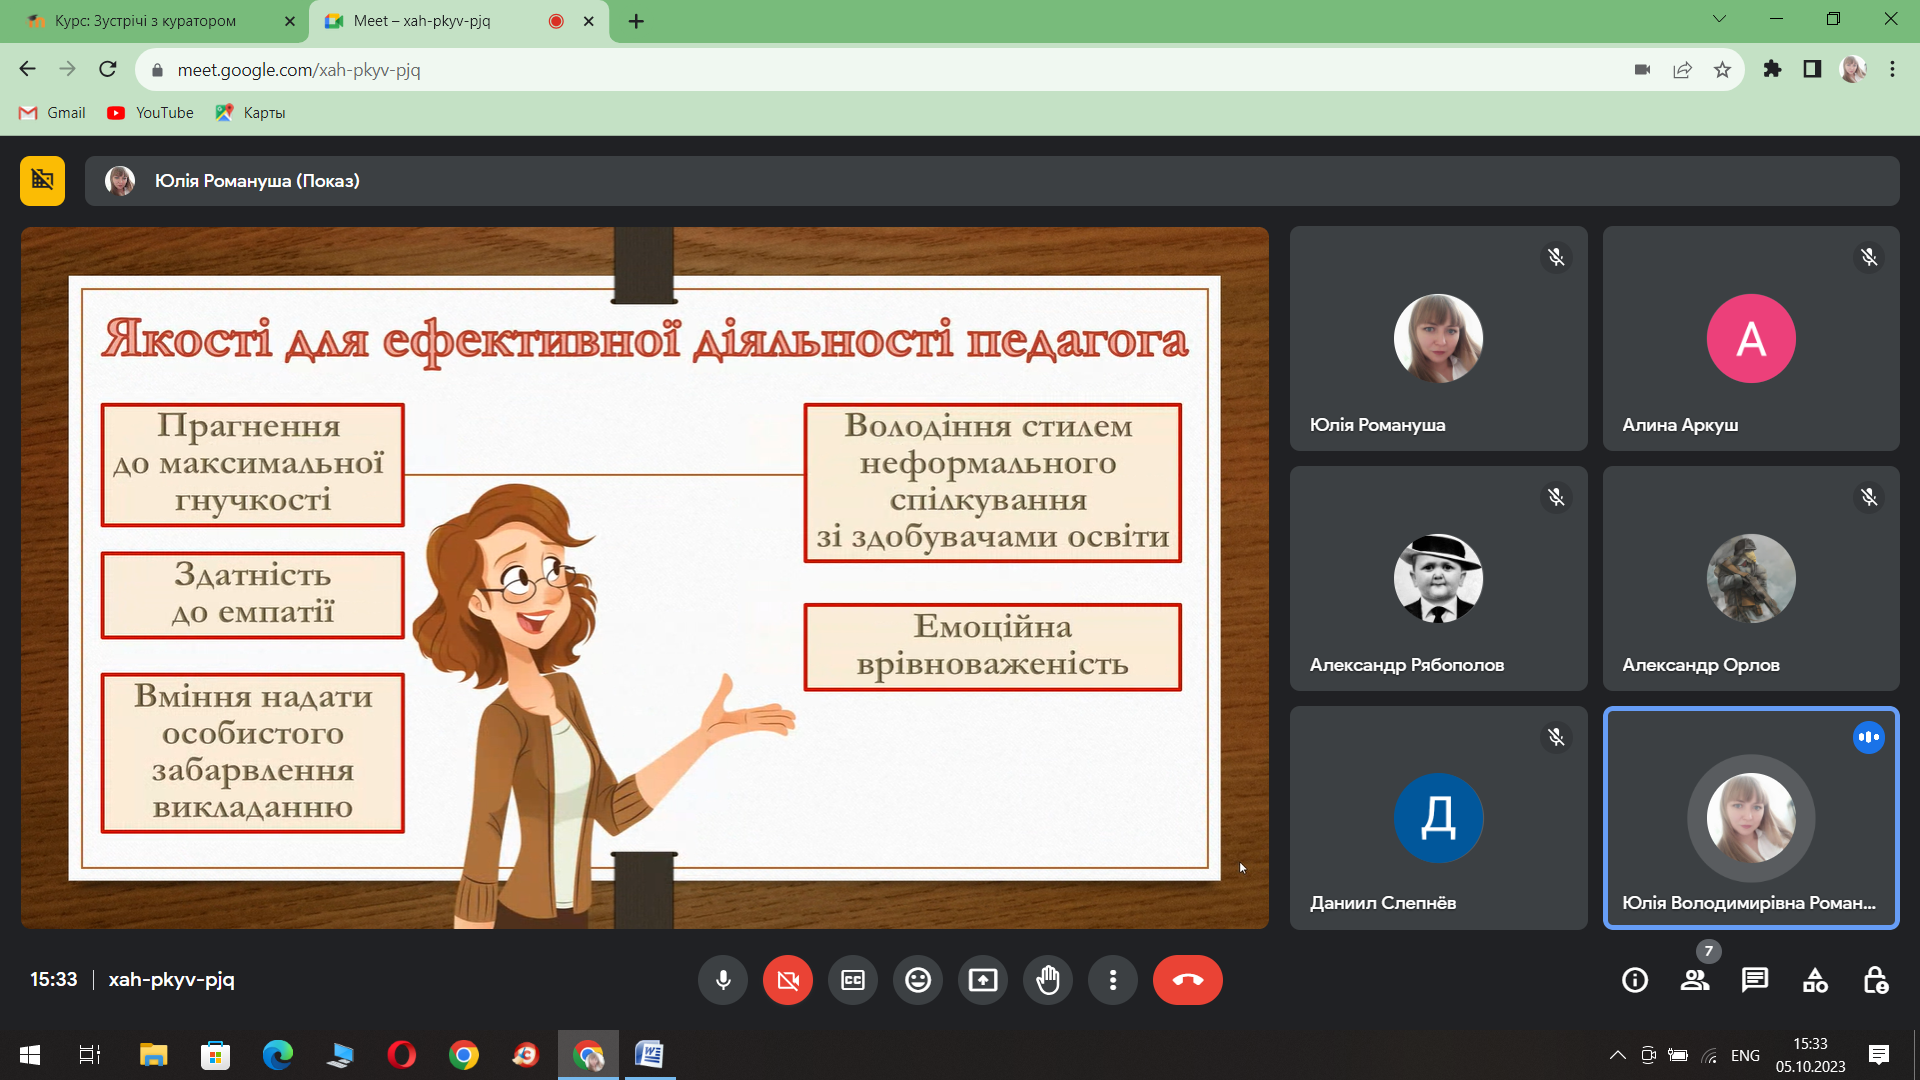Open meeting details info icon
This screenshot has height=1080, width=1920.
point(1635,980)
